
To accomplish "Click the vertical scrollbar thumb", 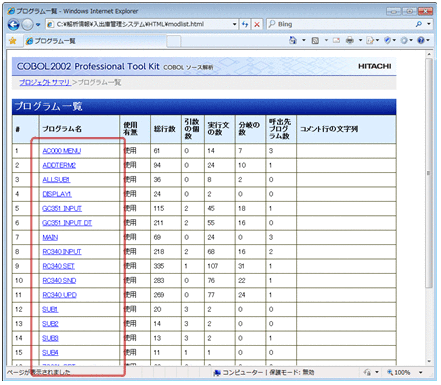I will click(429, 173).
